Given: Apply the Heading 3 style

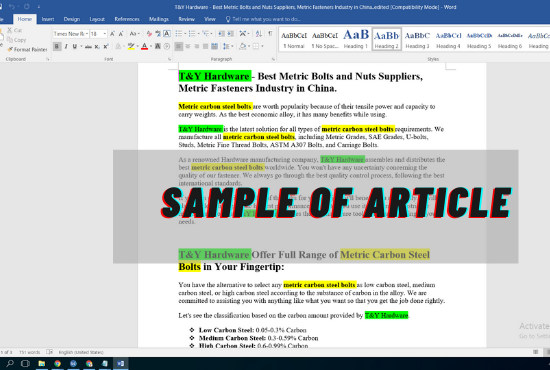Looking at the screenshot, I should (417, 39).
